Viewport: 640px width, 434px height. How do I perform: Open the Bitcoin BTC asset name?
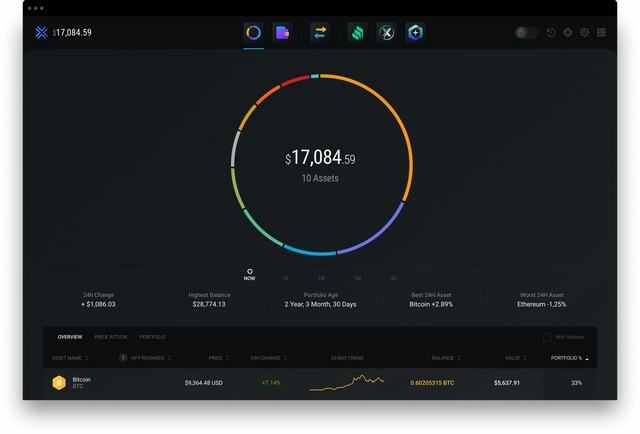click(x=82, y=383)
